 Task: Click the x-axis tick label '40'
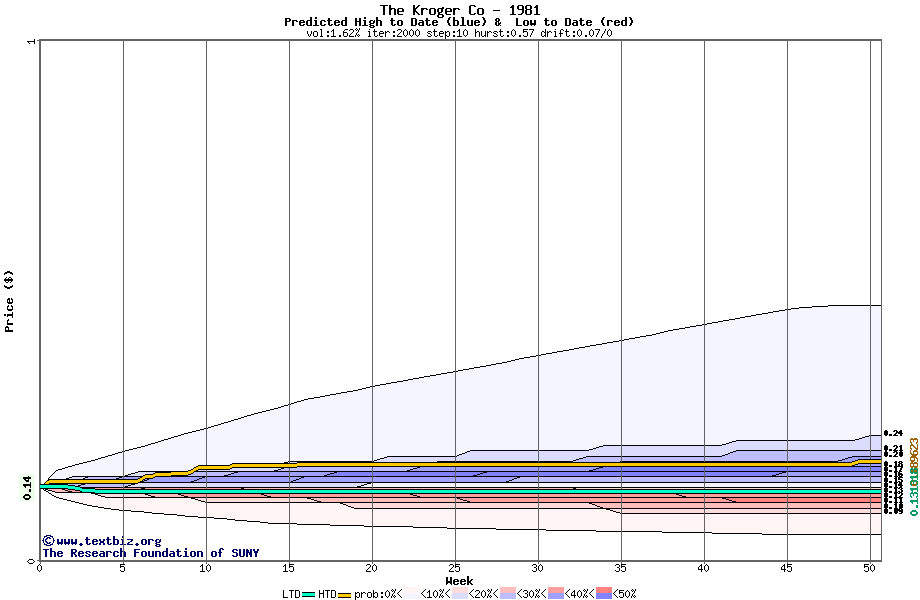[x=703, y=568]
